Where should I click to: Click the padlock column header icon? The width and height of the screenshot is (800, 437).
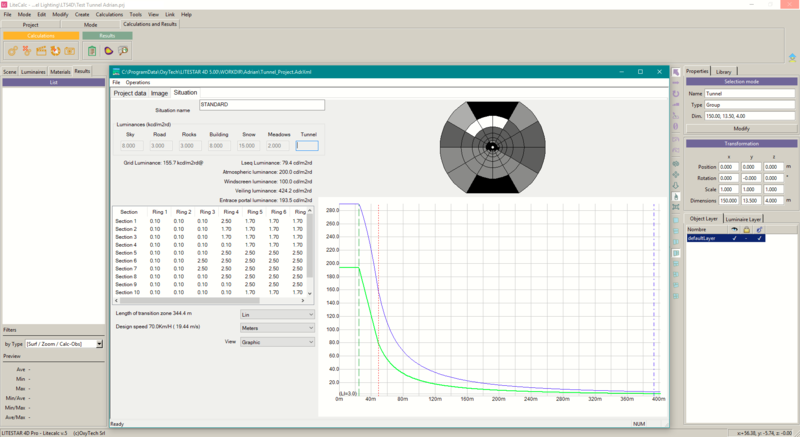click(746, 229)
